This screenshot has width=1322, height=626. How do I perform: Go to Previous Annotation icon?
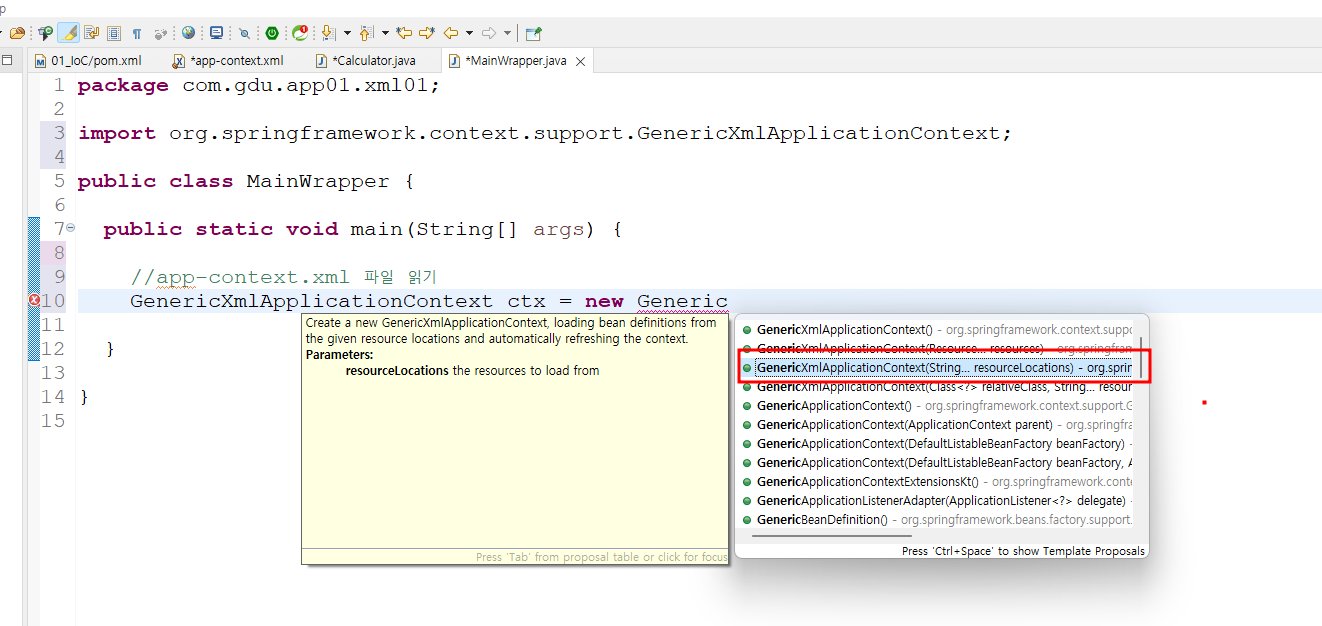point(366,33)
